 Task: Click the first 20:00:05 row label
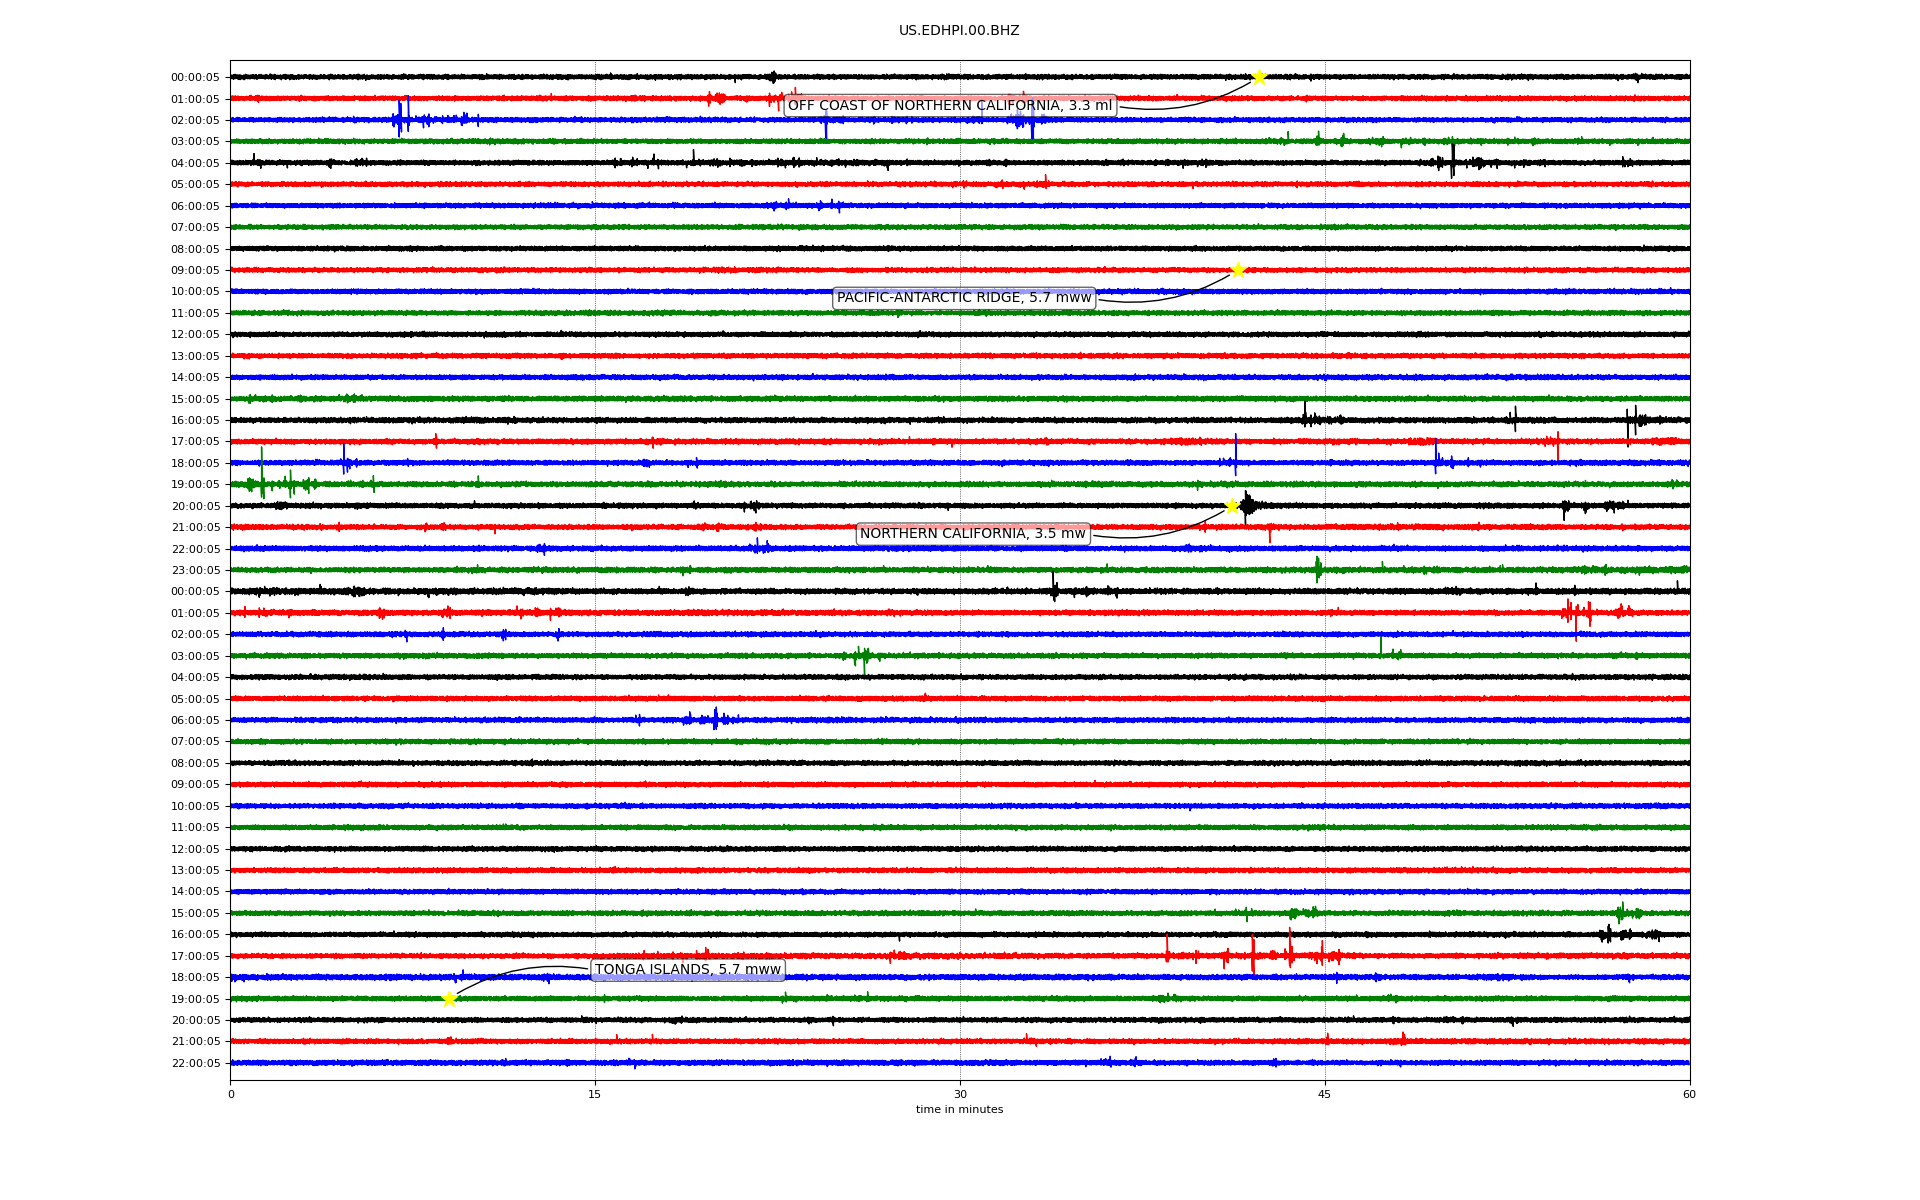coord(195,507)
